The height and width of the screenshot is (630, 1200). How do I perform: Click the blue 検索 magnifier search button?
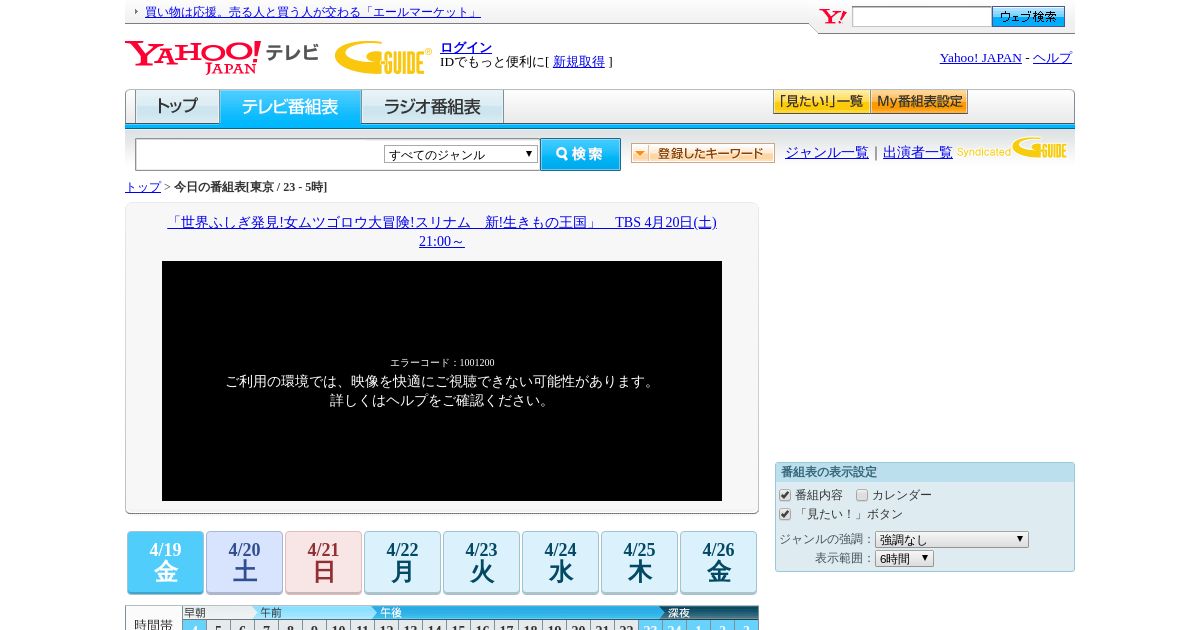point(580,154)
